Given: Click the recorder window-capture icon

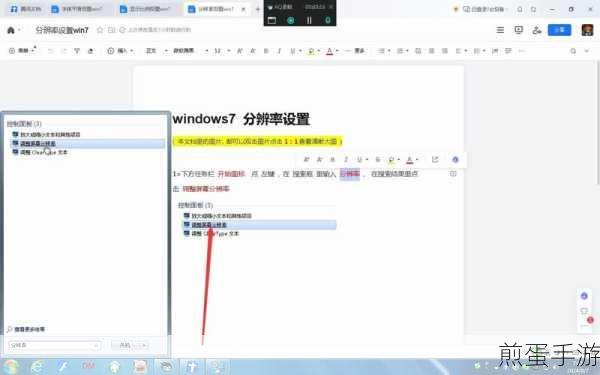Looking at the screenshot, I should click(272, 20).
